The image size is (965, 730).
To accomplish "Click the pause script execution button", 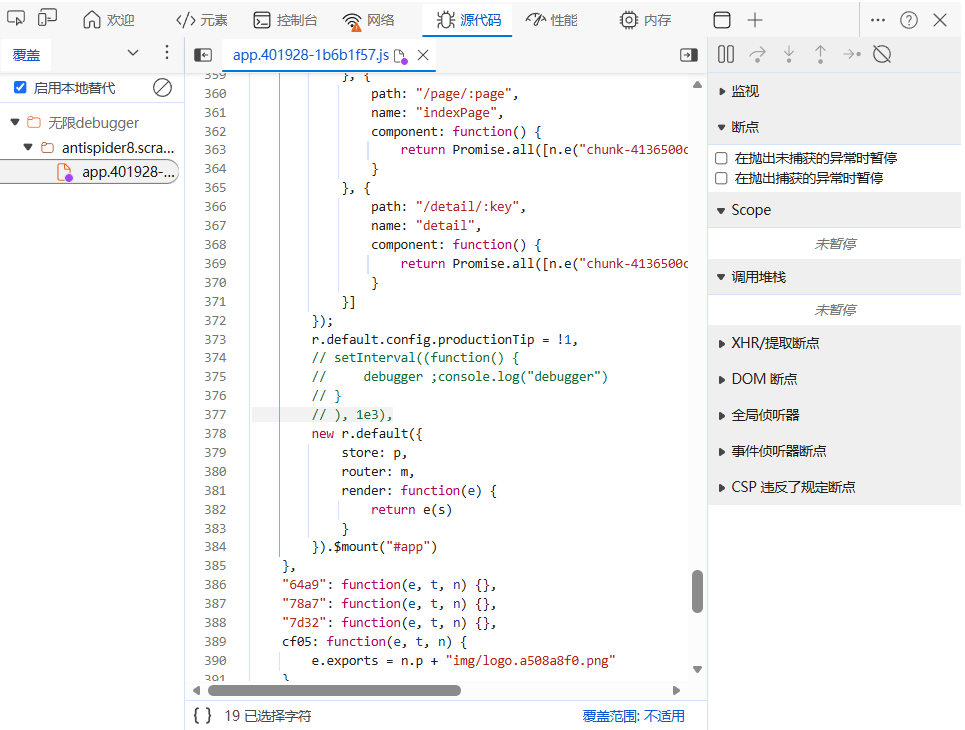I will coord(726,54).
